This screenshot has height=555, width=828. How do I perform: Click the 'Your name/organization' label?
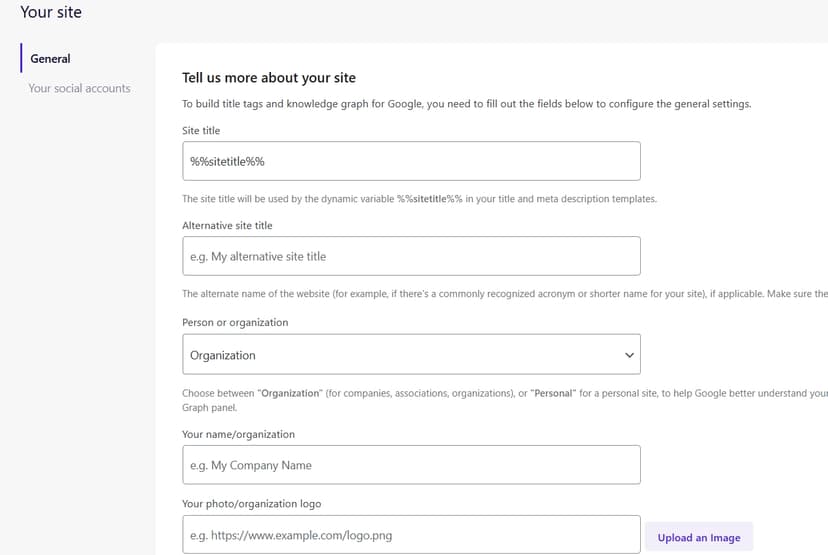238,435
